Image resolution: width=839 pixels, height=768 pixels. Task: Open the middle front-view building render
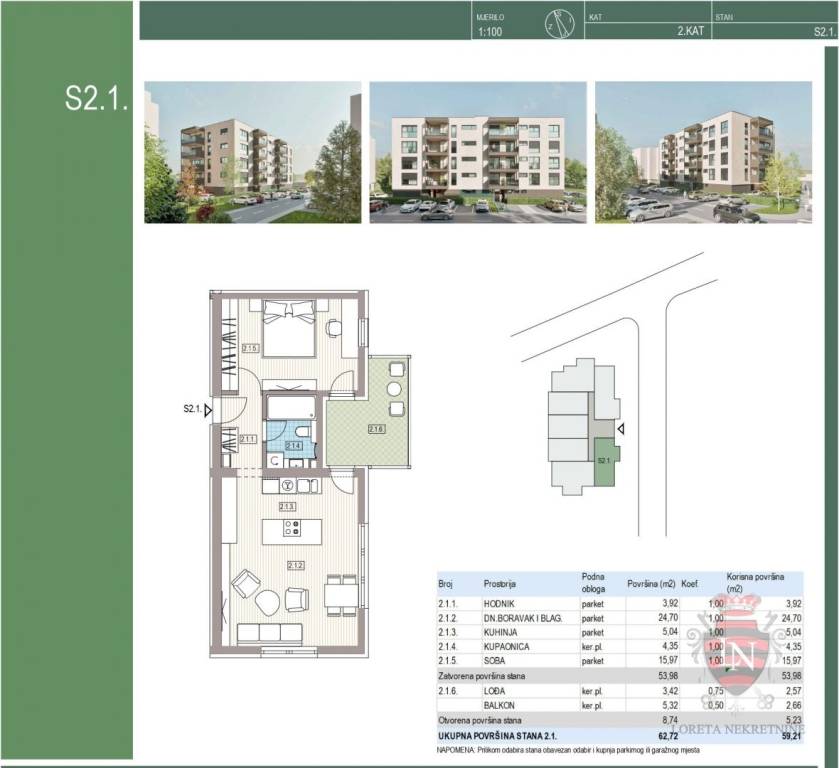pos(478,152)
